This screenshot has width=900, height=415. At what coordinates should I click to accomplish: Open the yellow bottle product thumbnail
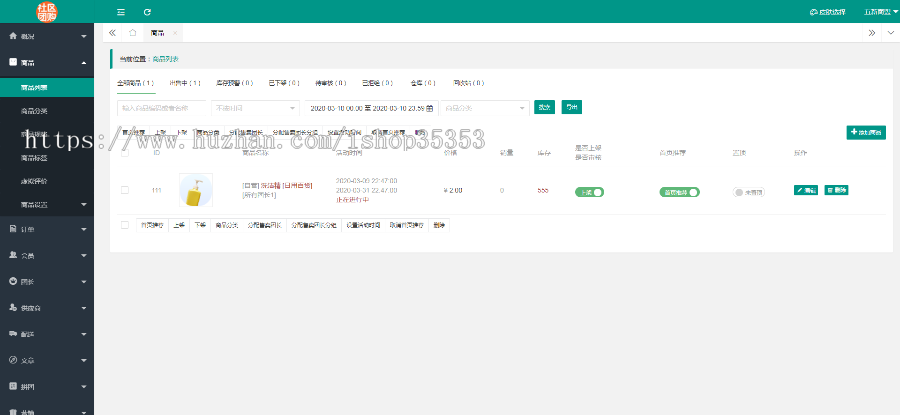click(196, 190)
